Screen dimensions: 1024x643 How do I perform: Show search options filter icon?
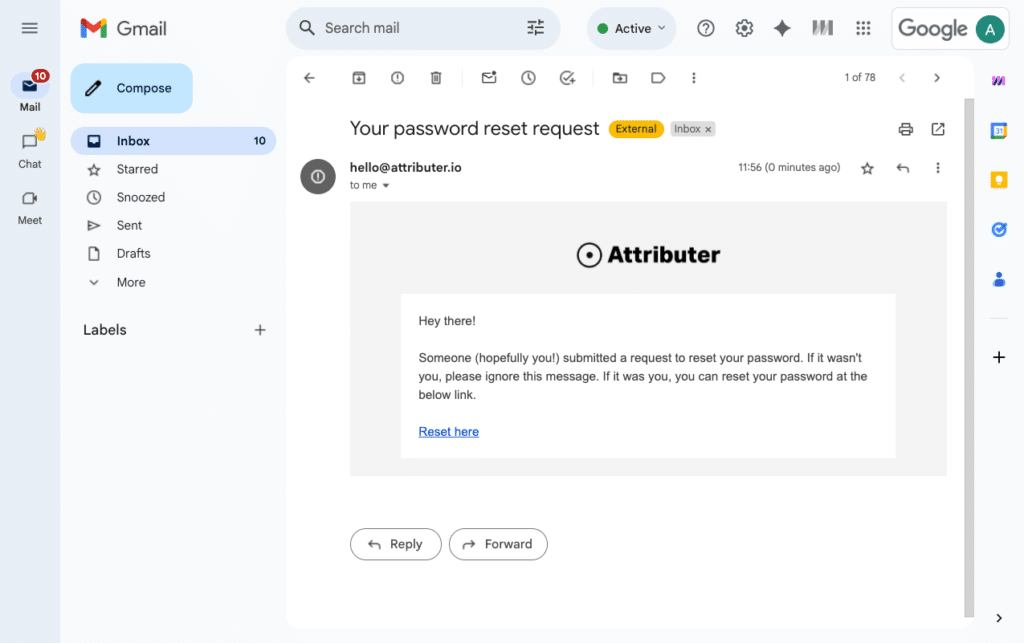coord(535,28)
